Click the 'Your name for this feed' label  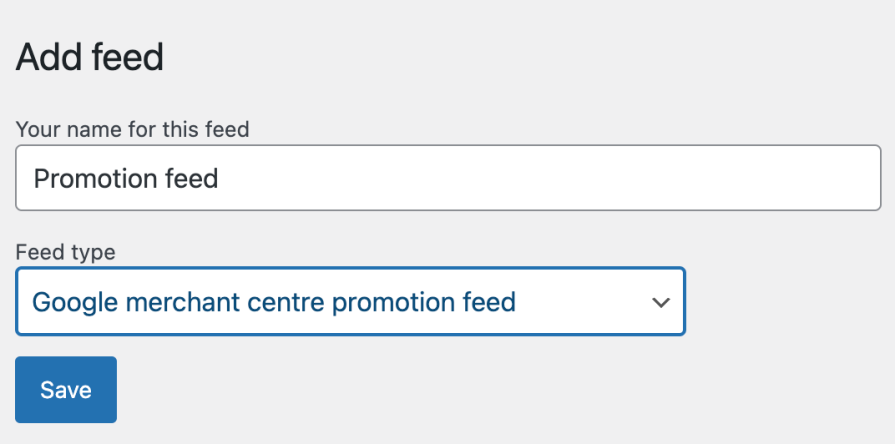coord(133,129)
